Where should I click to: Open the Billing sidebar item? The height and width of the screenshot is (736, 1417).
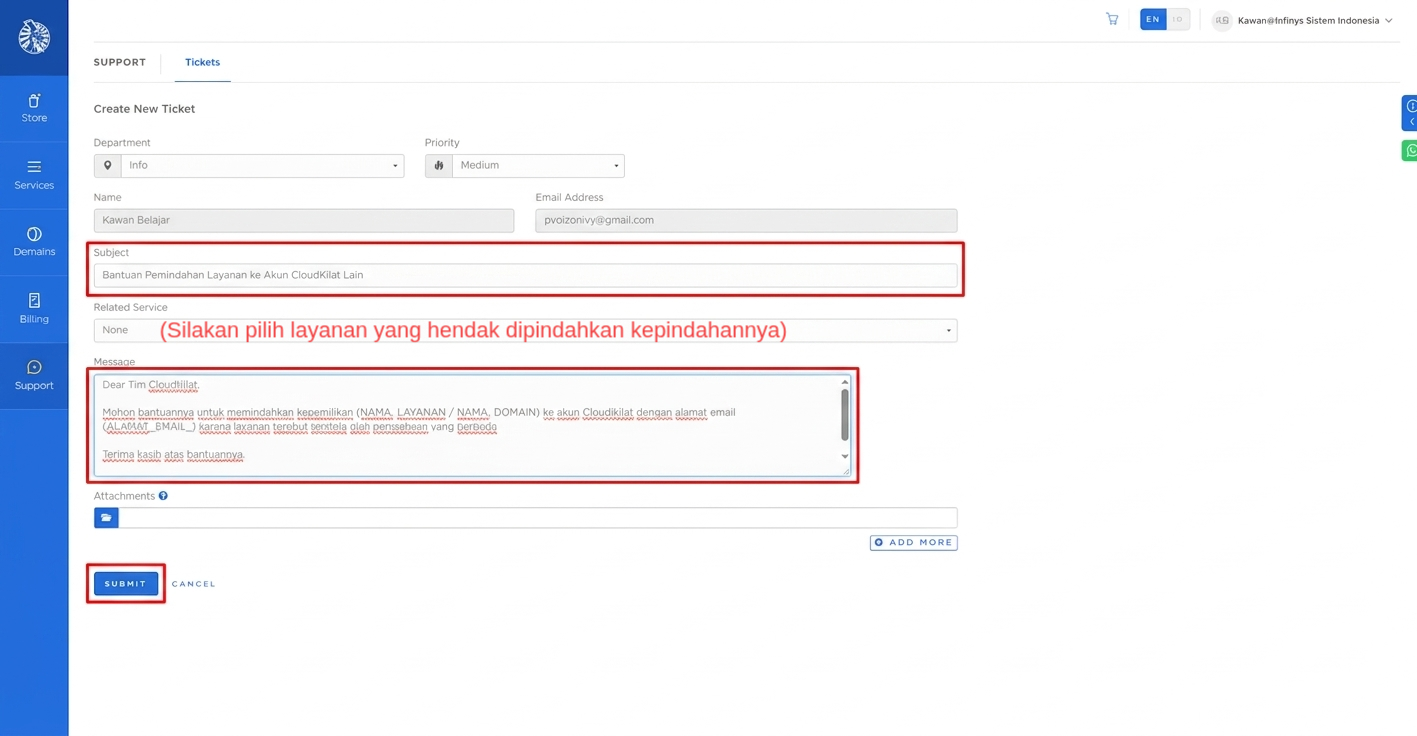click(x=34, y=309)
